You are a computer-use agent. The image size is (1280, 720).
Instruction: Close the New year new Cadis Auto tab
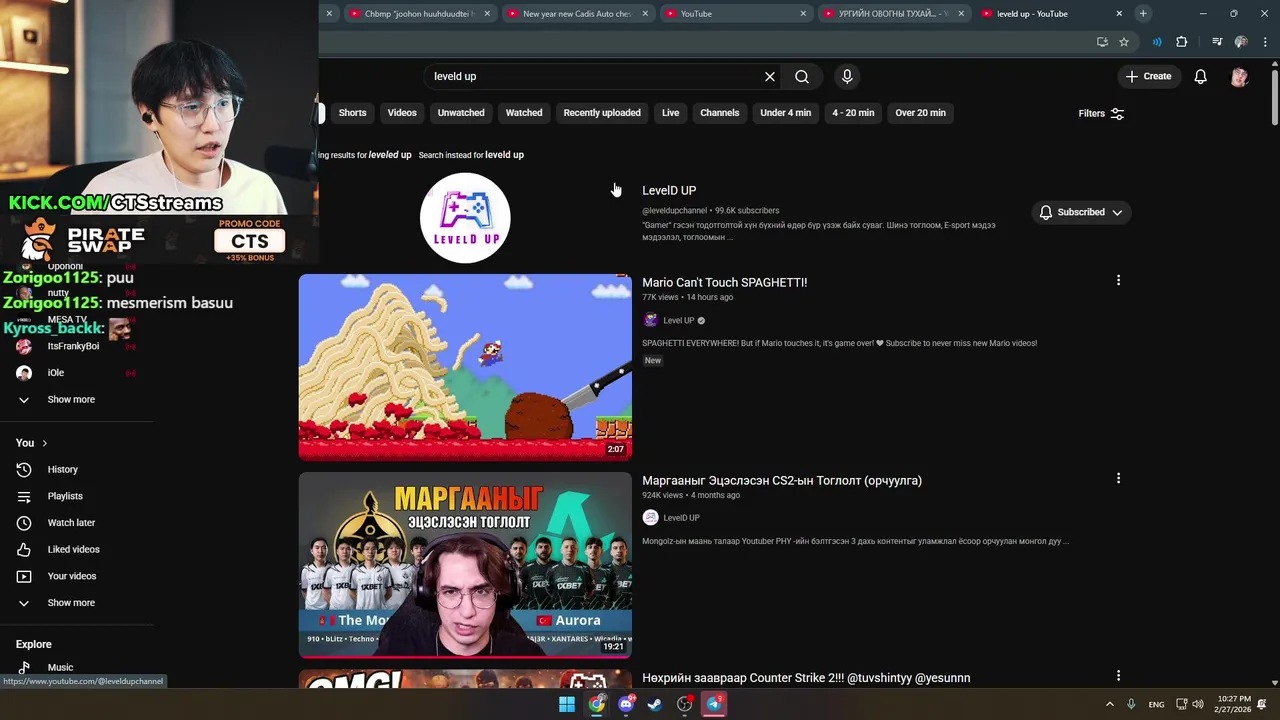(645, 14)
